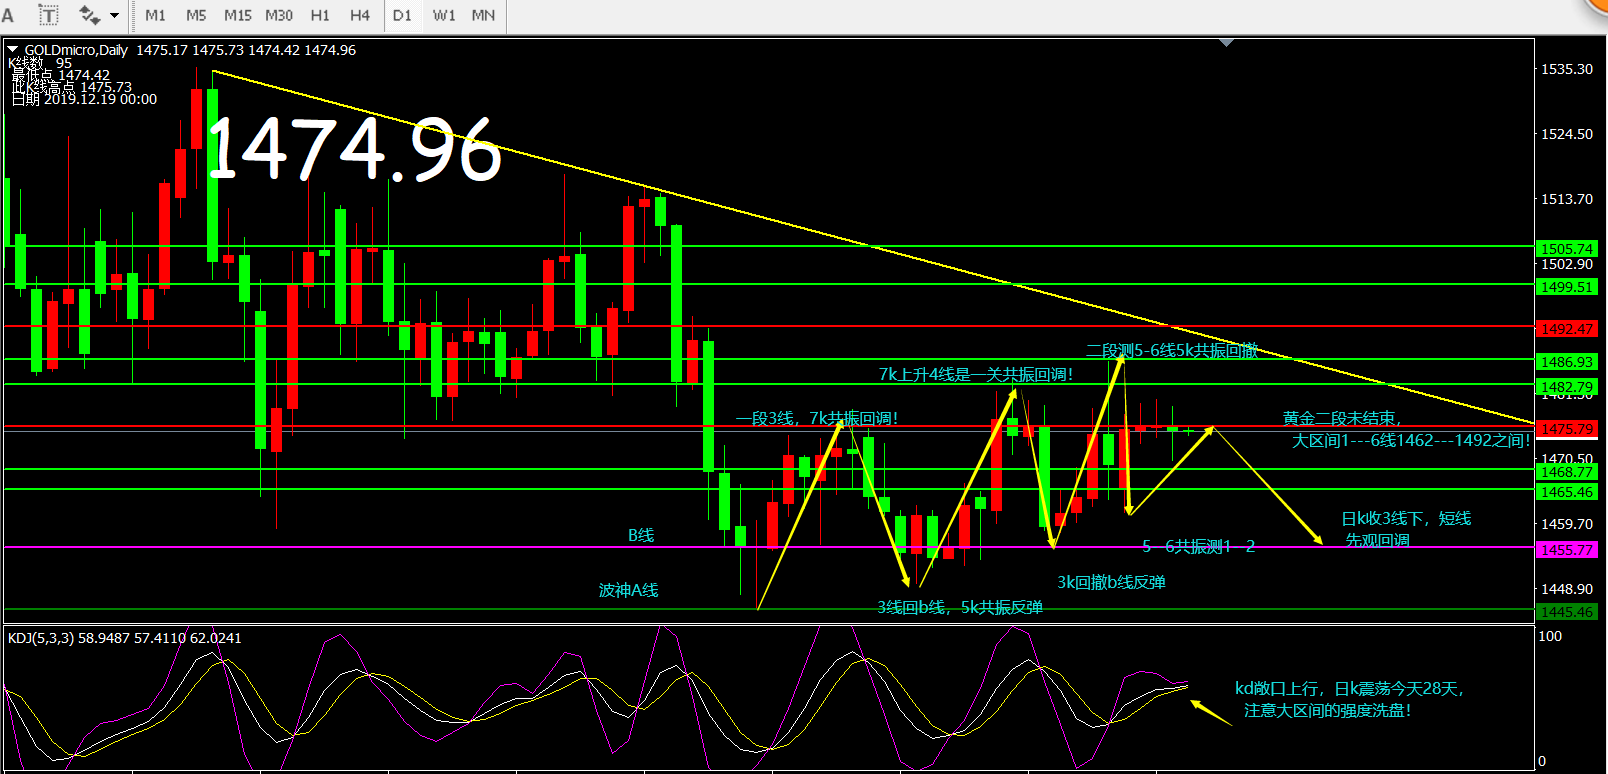
Task: Click the orange circular icon at top right
Action: pyautogui.click(x=1597, y=6)
